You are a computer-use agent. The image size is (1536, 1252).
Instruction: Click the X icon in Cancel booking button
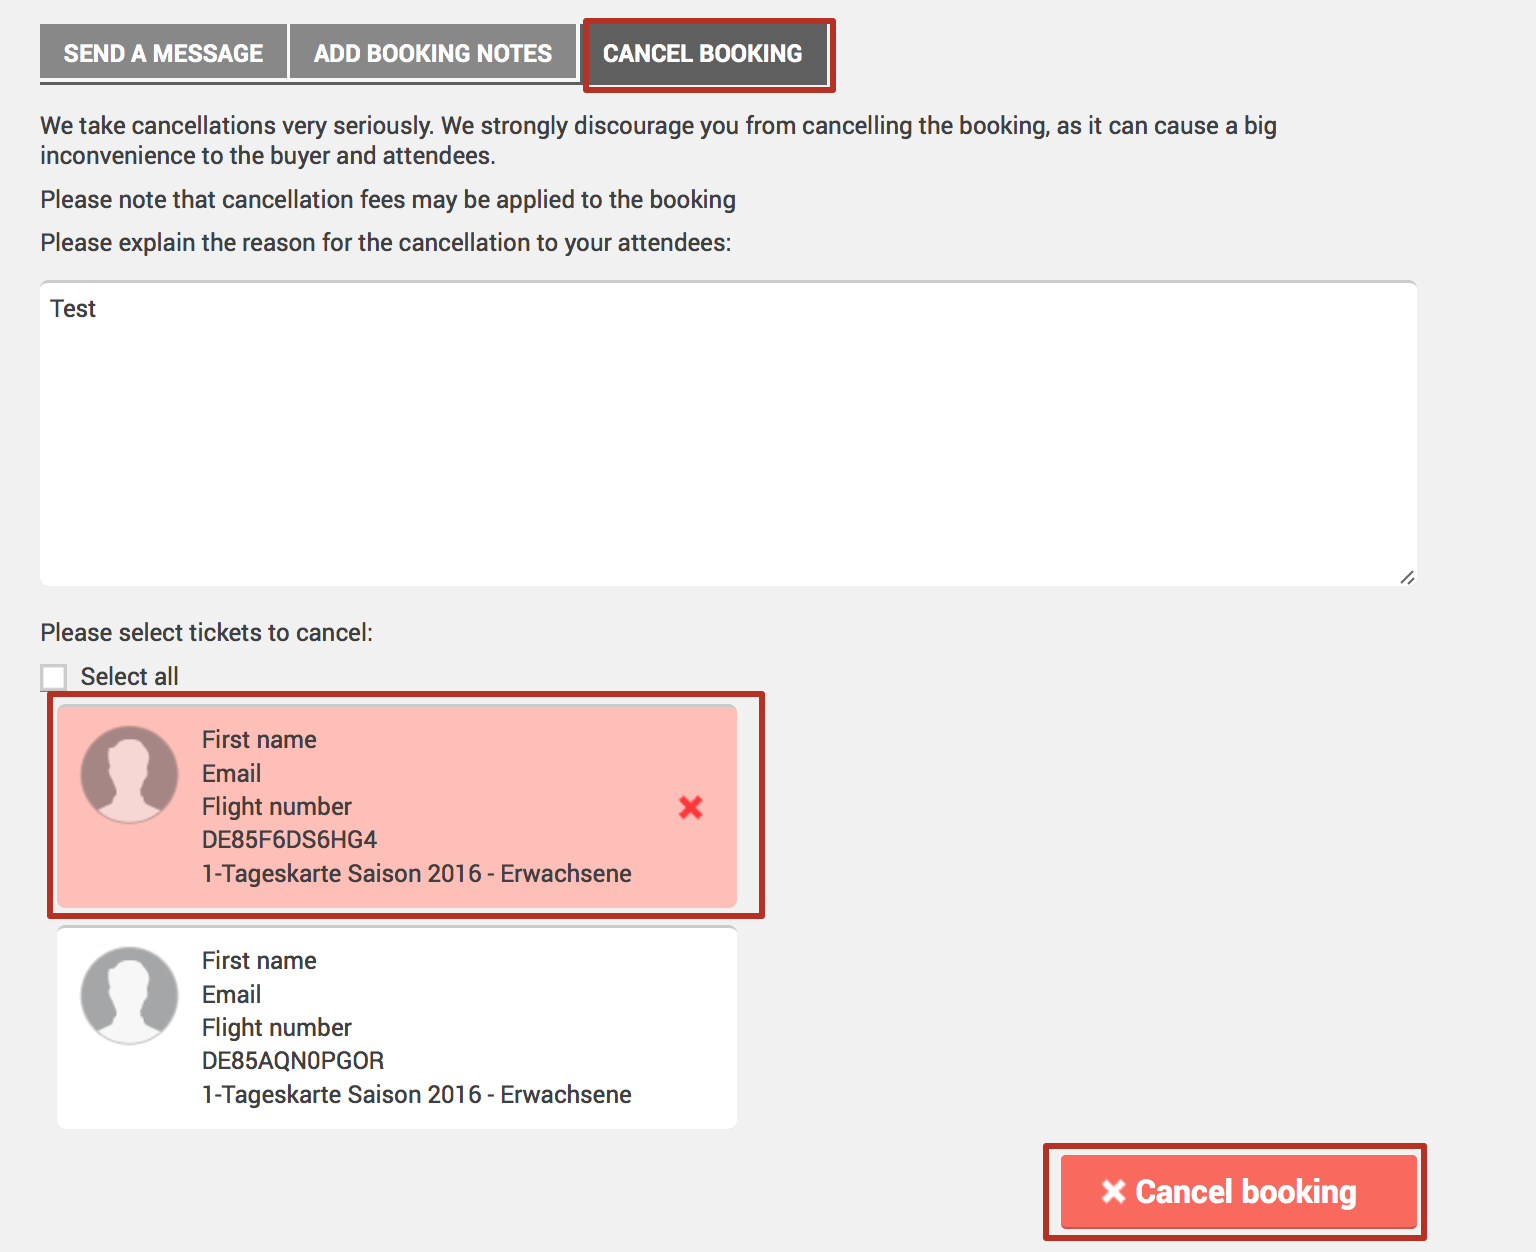[x=1113, y=1191]
